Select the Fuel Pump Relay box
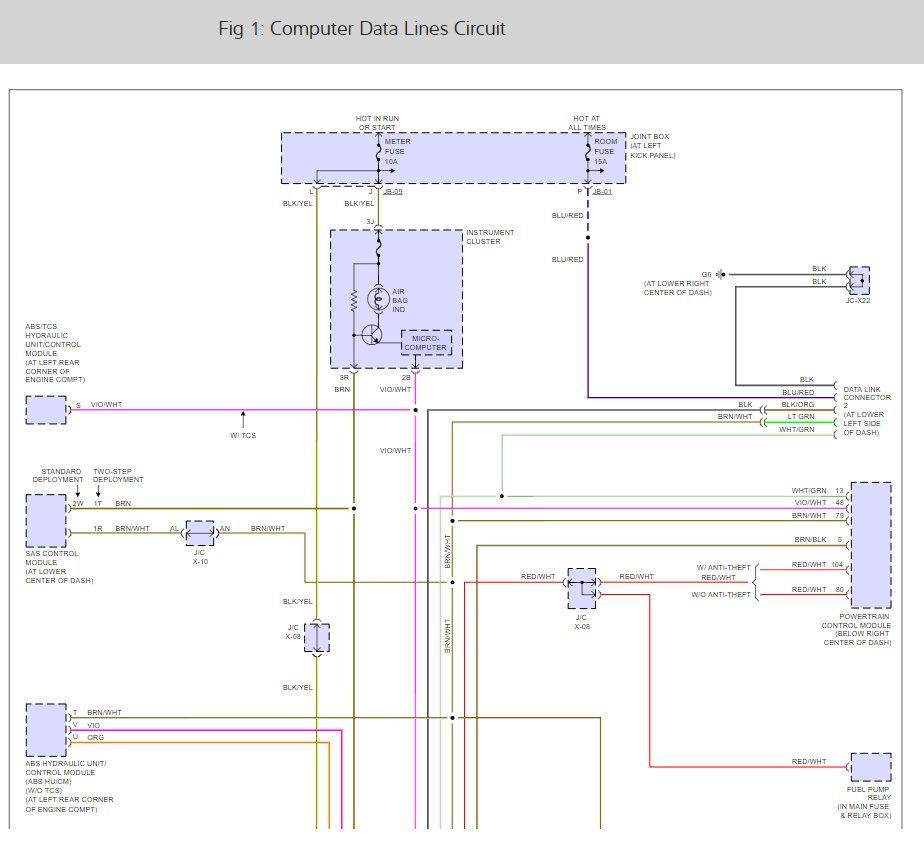Image resolution: width=924 pixels, height=851 pixels. [x=869, y=767]
